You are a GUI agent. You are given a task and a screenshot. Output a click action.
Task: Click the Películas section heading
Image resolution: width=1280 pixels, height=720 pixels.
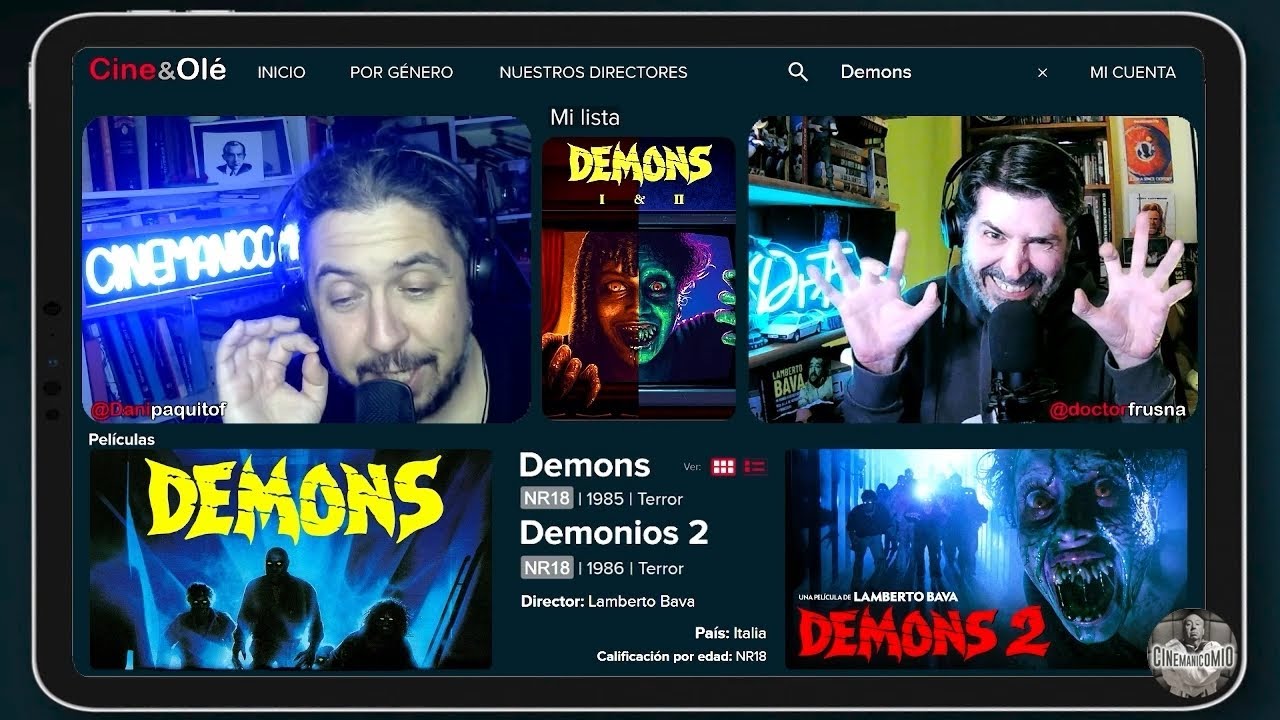[x=122, y=439]
